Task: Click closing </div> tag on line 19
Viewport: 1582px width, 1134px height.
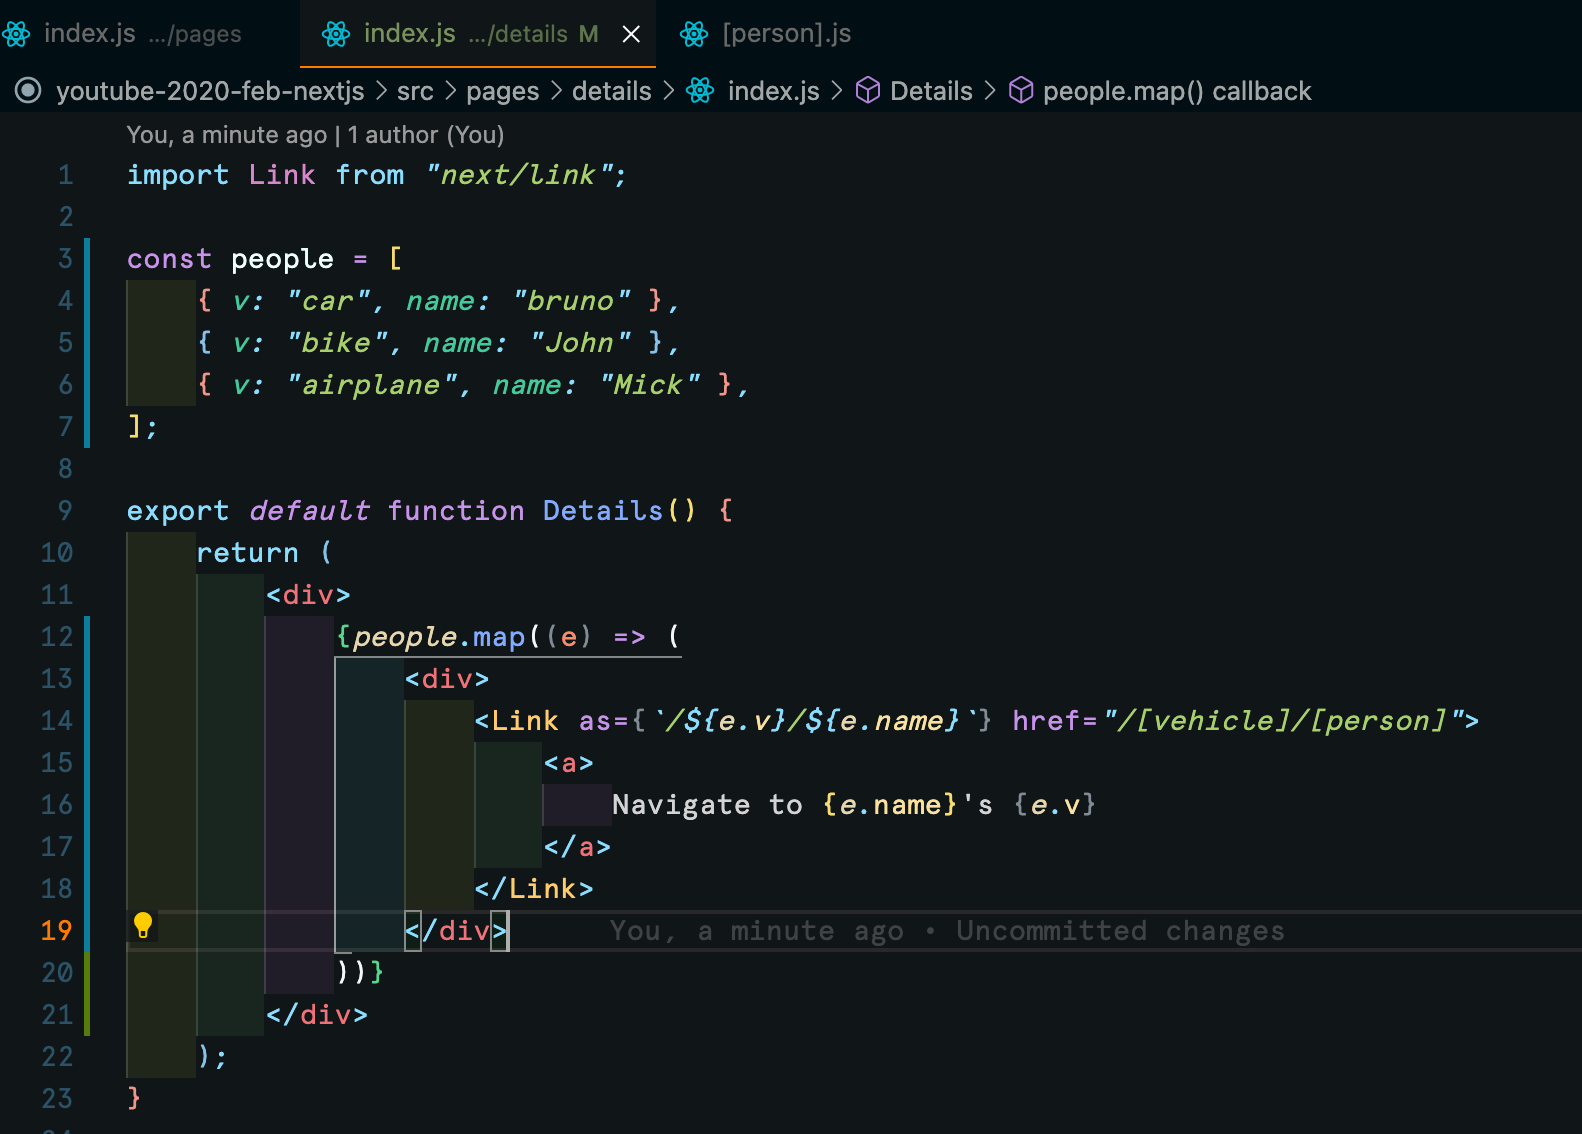Action: 456,931
